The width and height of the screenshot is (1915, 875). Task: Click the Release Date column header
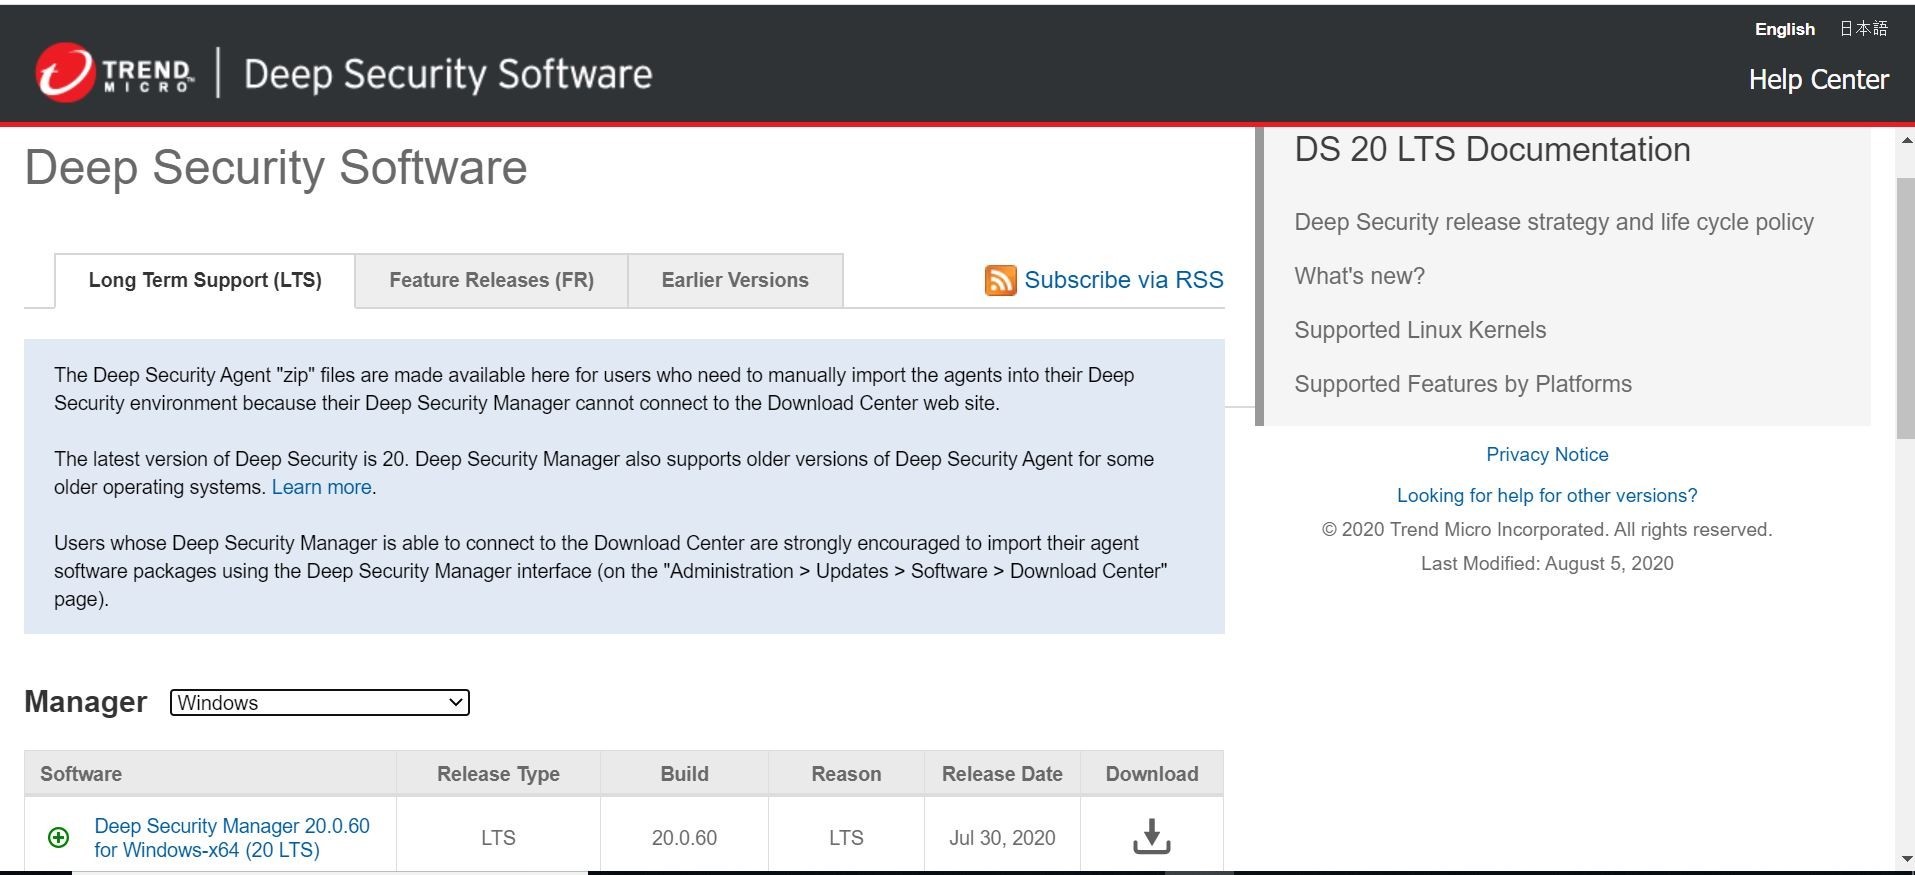[1002, 774]
